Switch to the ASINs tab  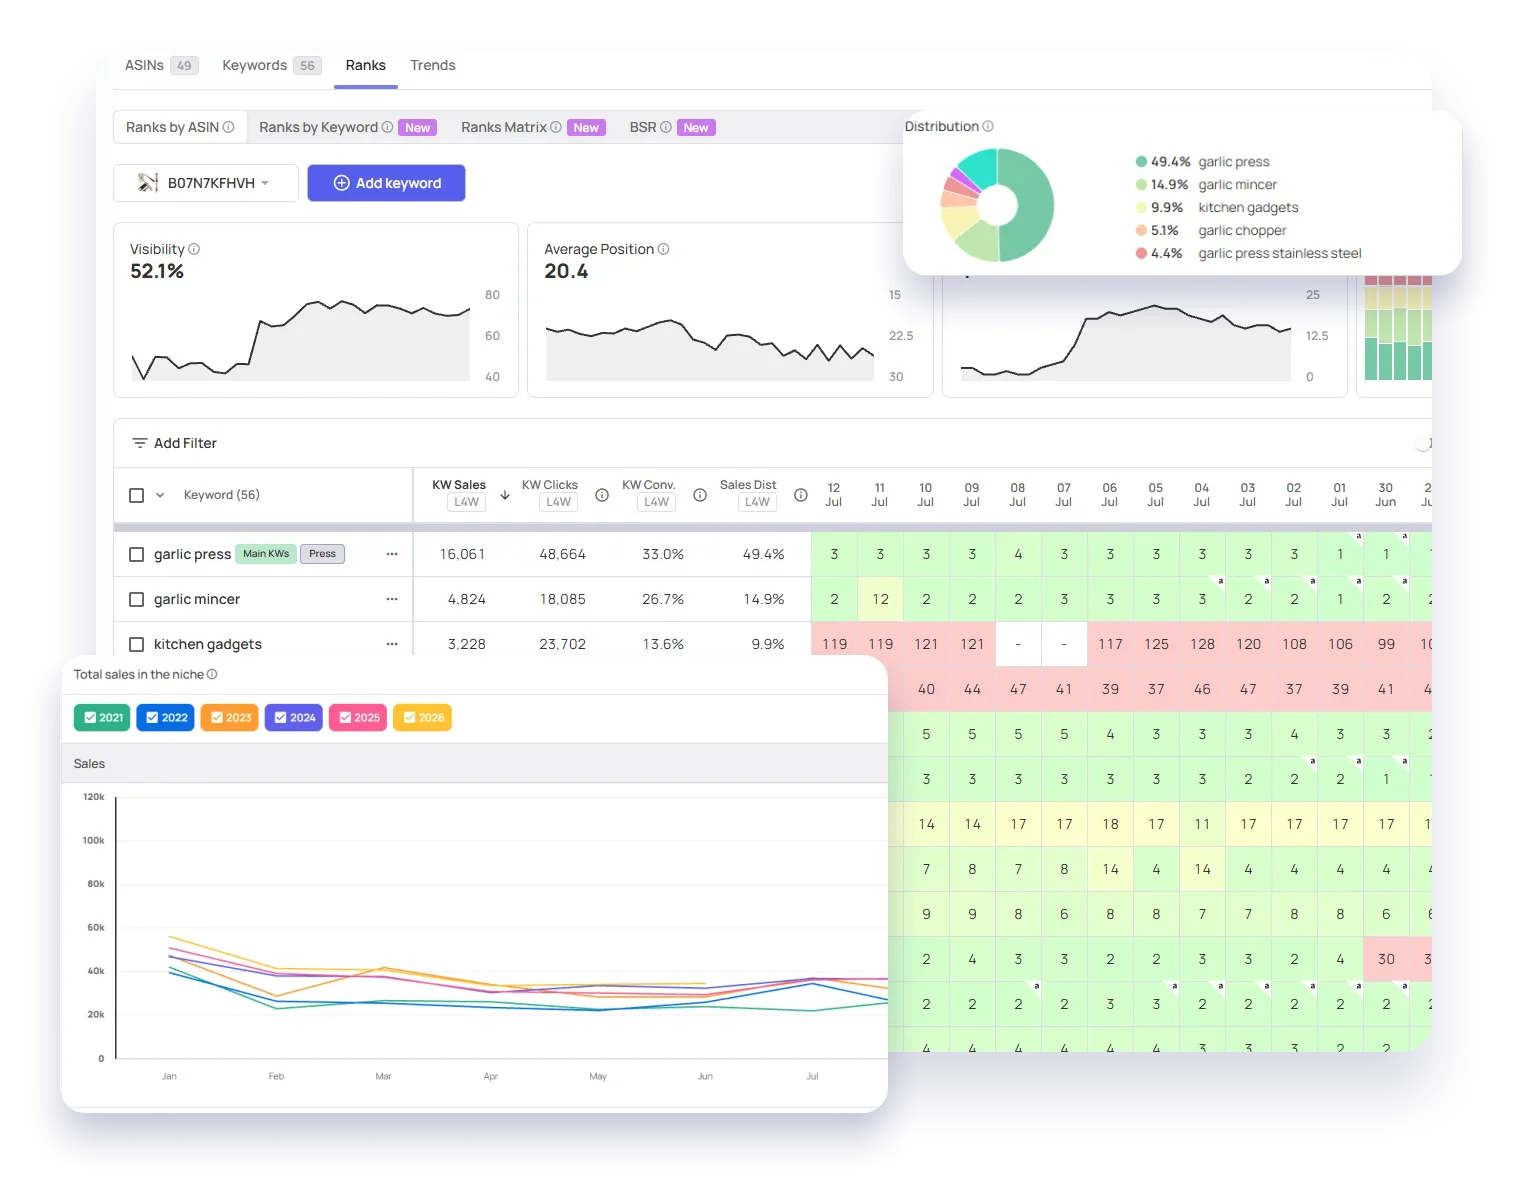[161, 65]
